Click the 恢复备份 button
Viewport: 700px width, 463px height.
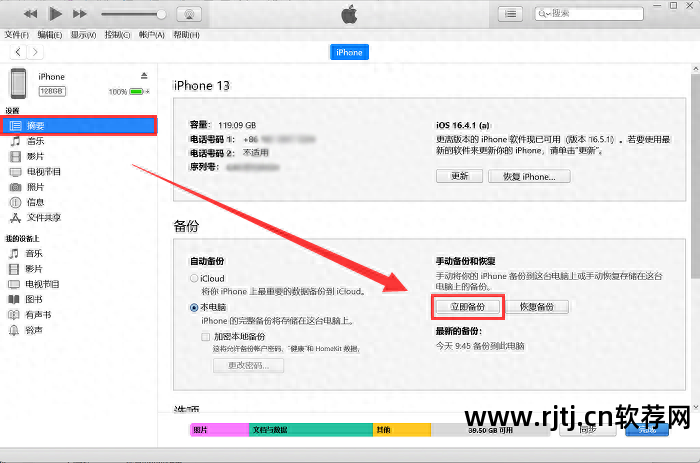(x=537, y=307)
